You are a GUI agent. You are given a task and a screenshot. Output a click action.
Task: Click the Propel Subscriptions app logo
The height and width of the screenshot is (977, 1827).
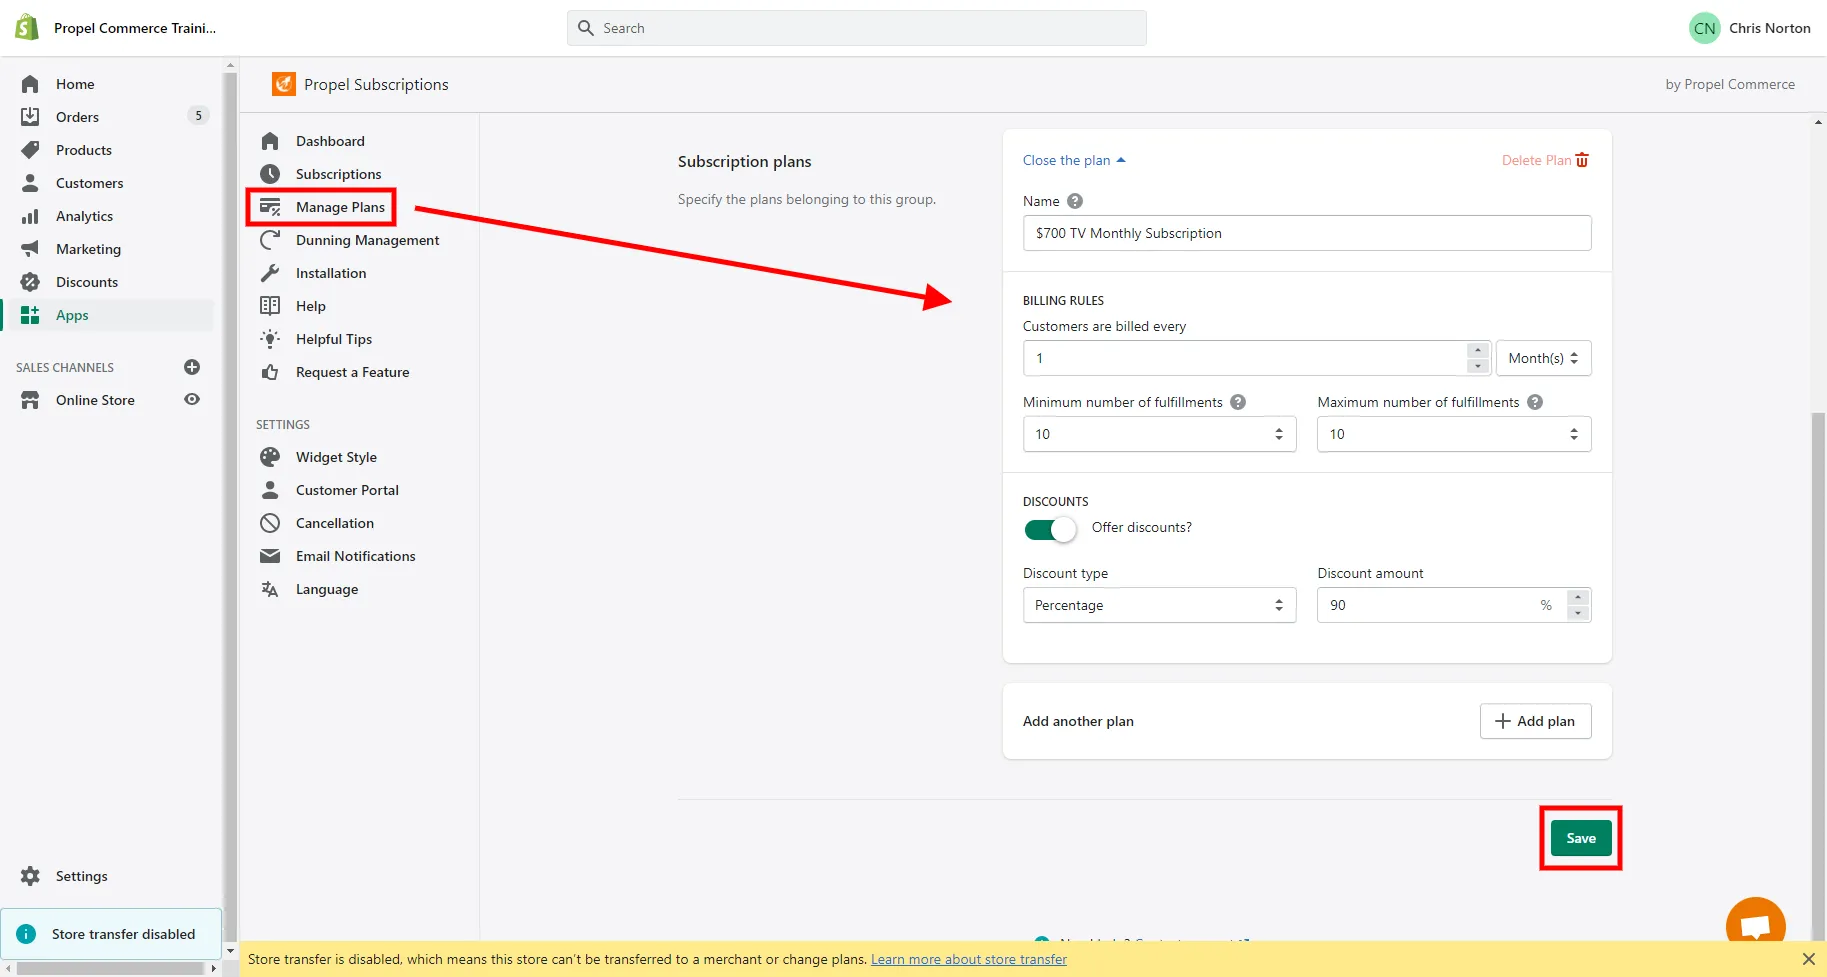pos(284,84)
